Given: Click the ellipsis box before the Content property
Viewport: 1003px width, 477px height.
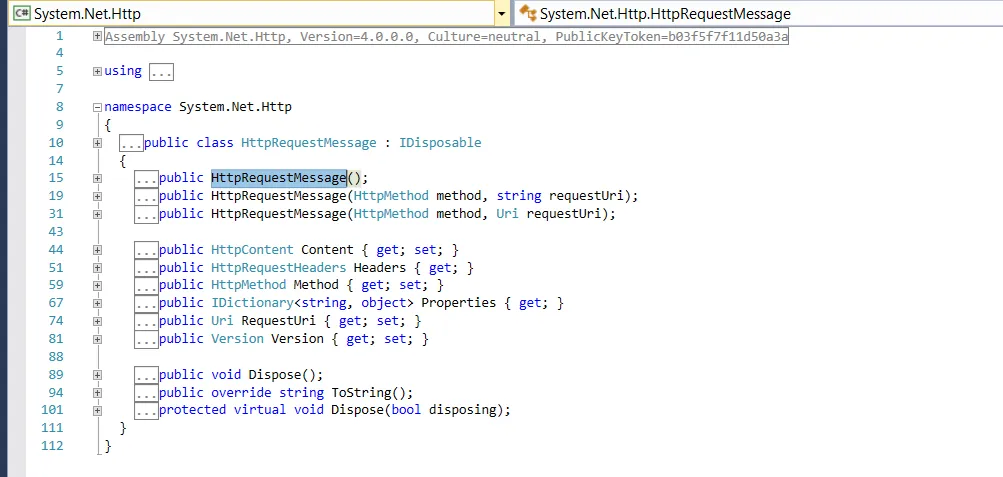Looking at the screenshot, I should tap(146, 251).
